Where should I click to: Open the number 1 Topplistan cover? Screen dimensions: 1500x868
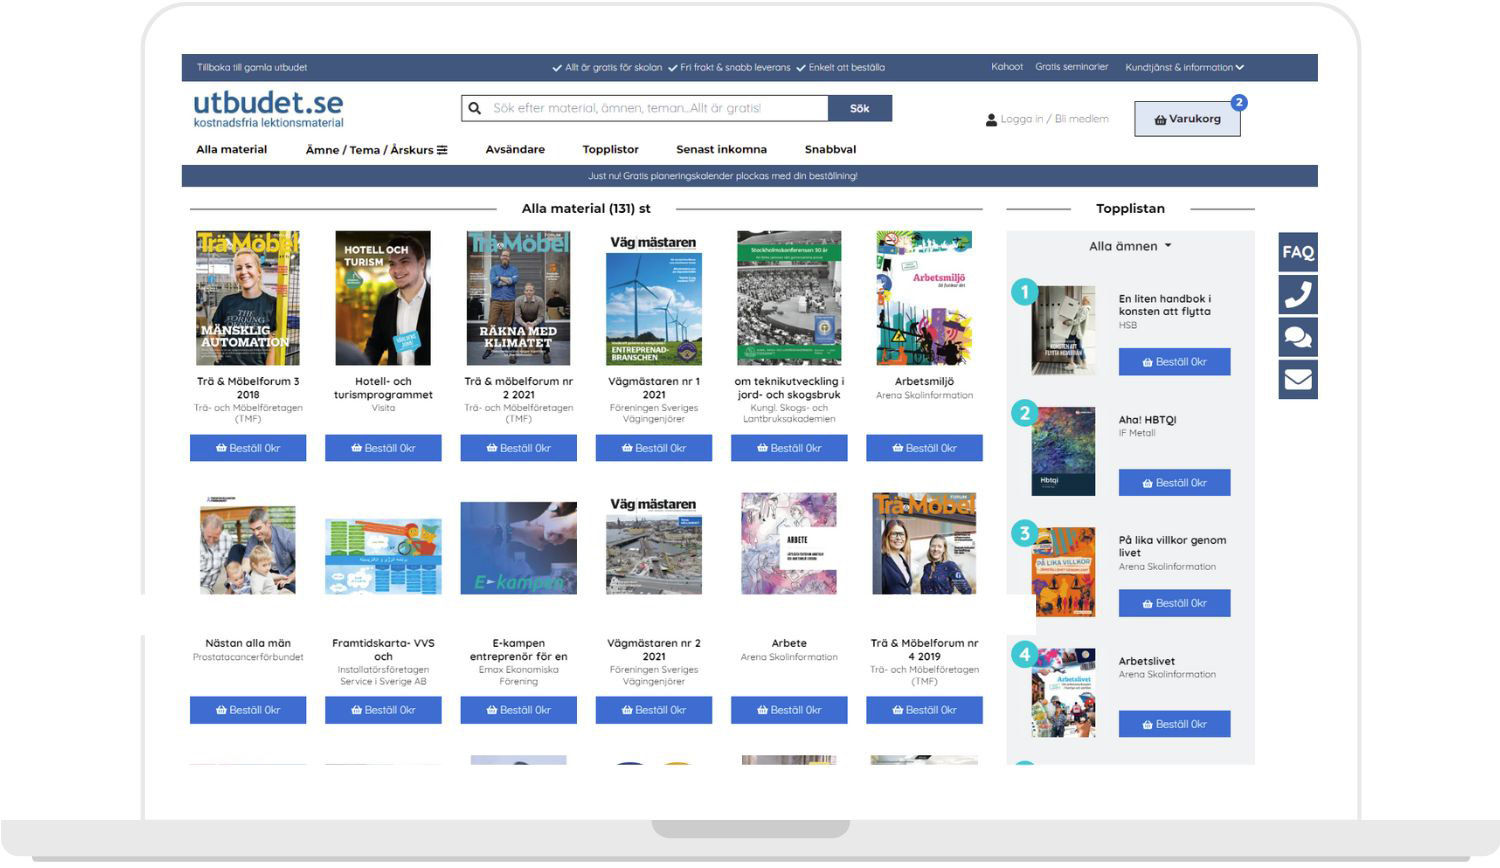(x=1063, y=330)
